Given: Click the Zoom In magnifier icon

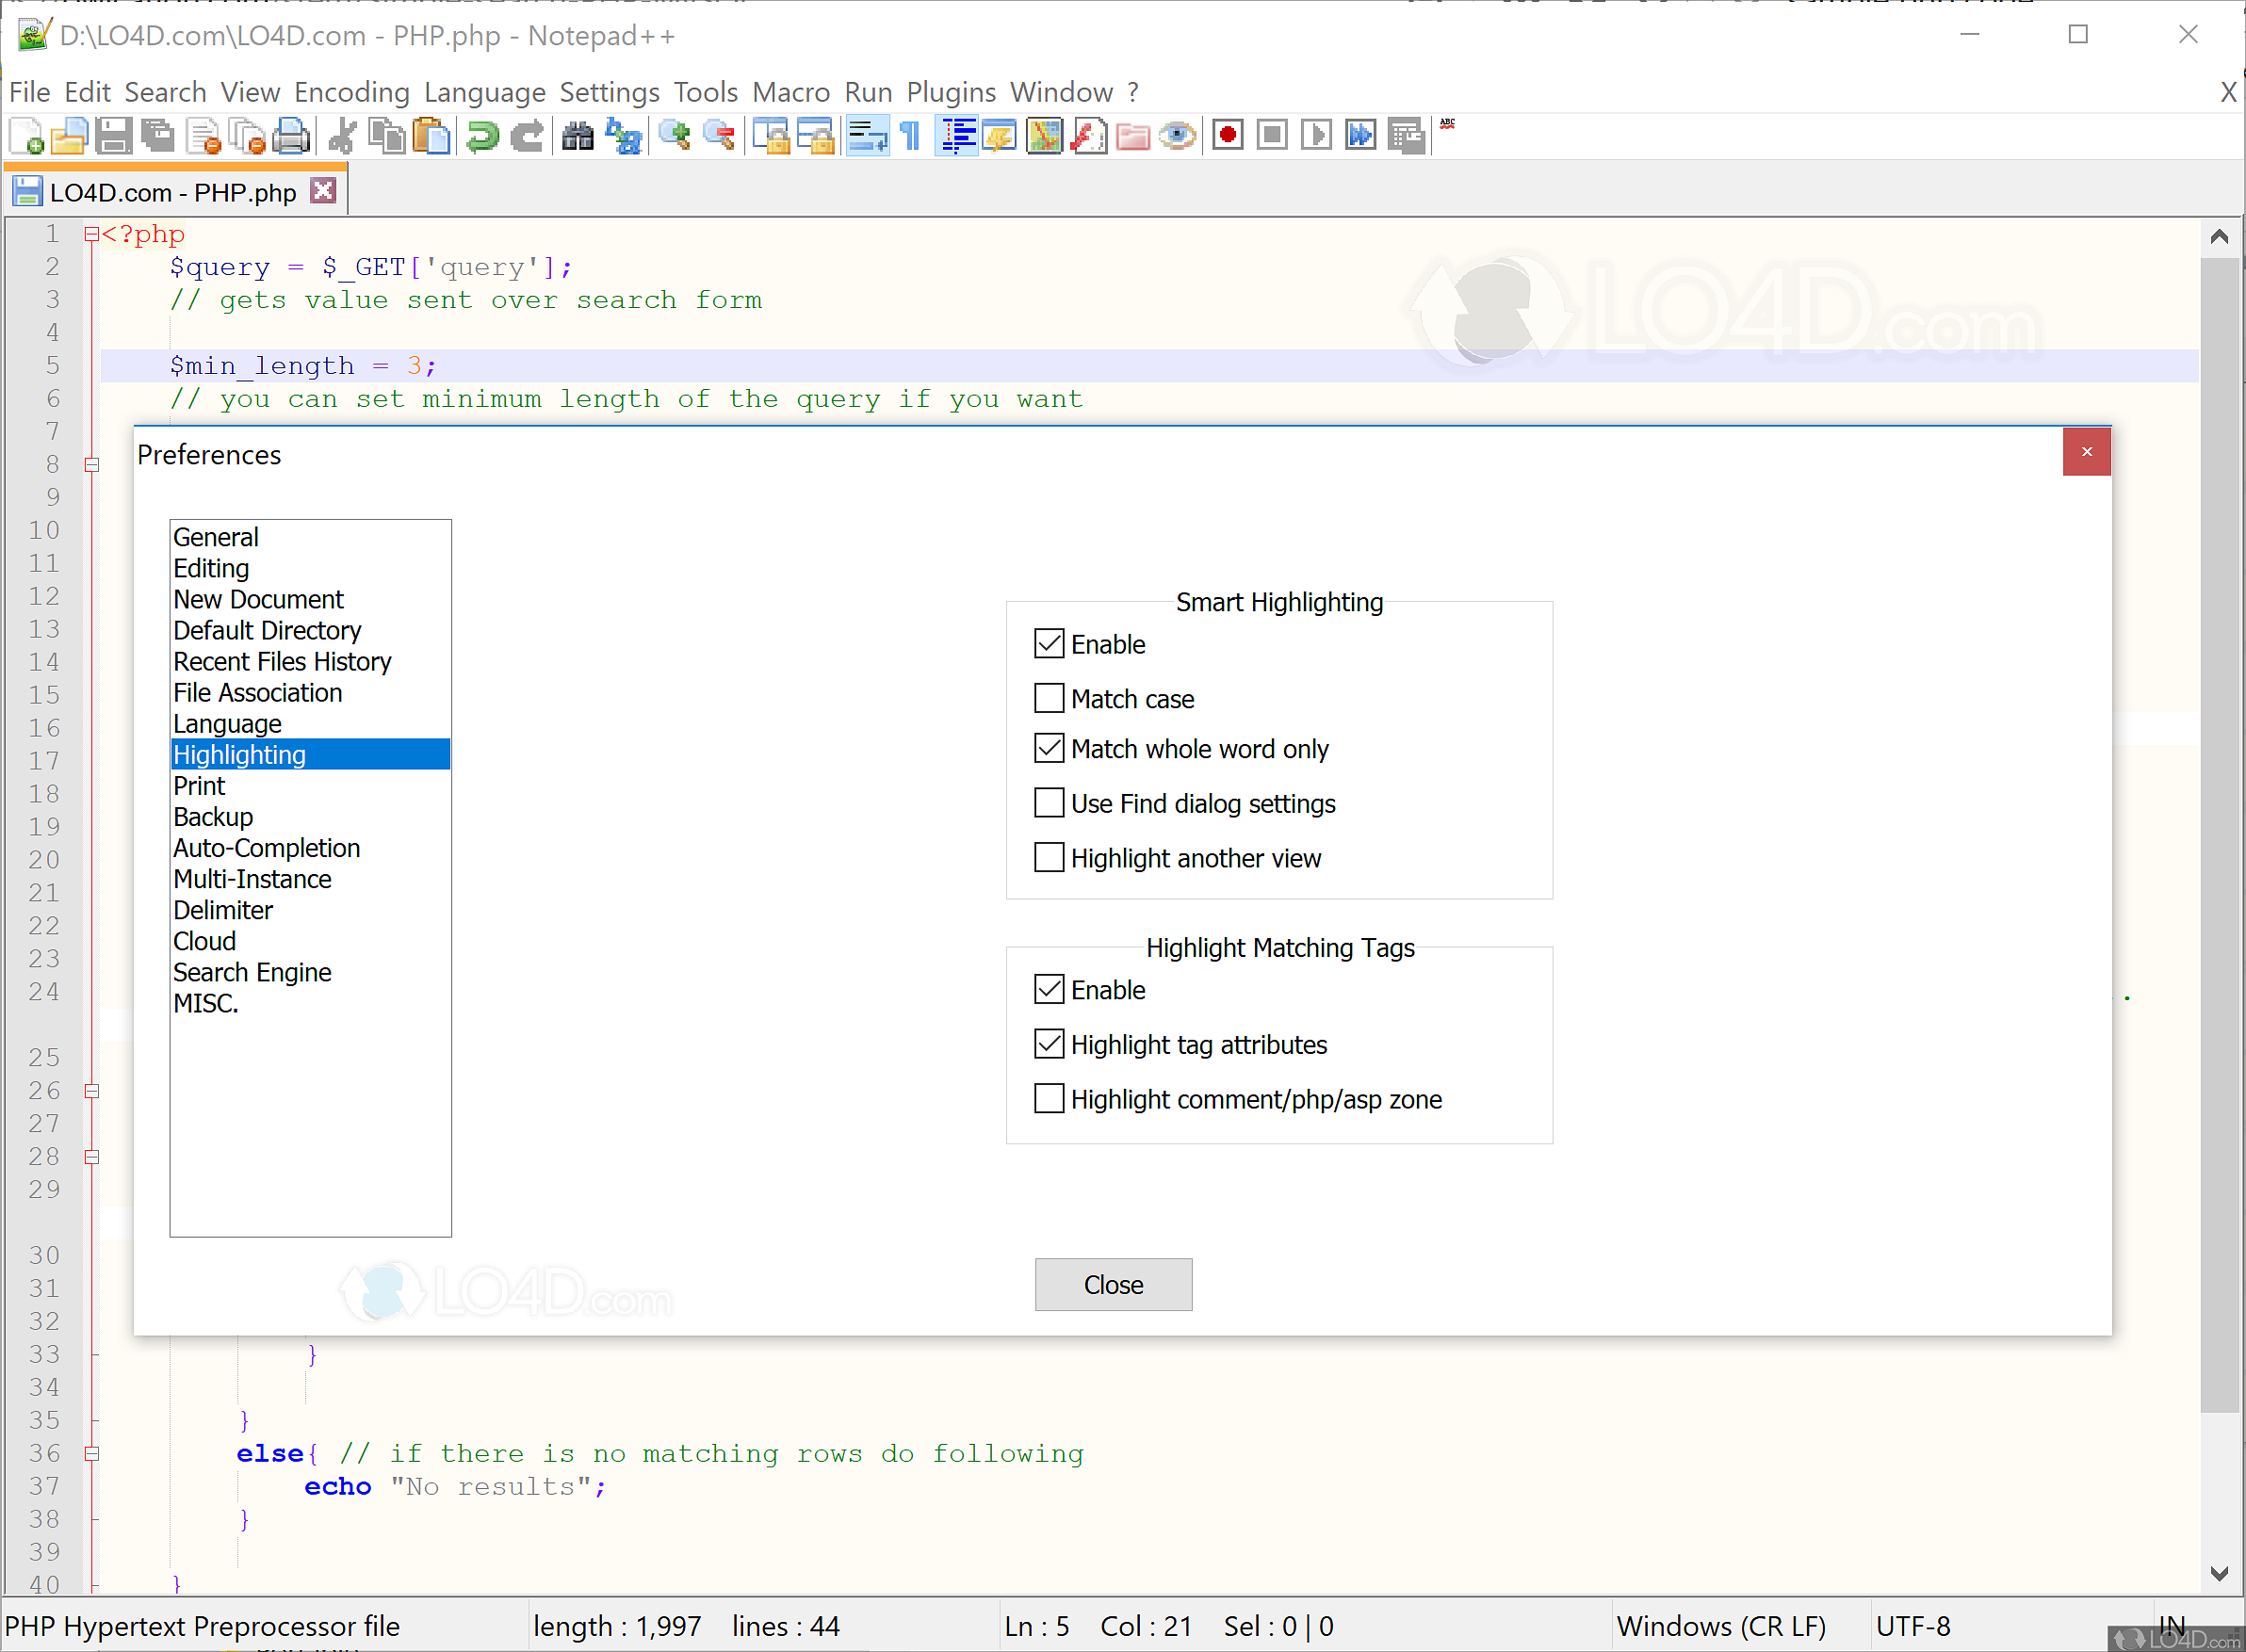Looking at the screenshot, I should [675, 136].
